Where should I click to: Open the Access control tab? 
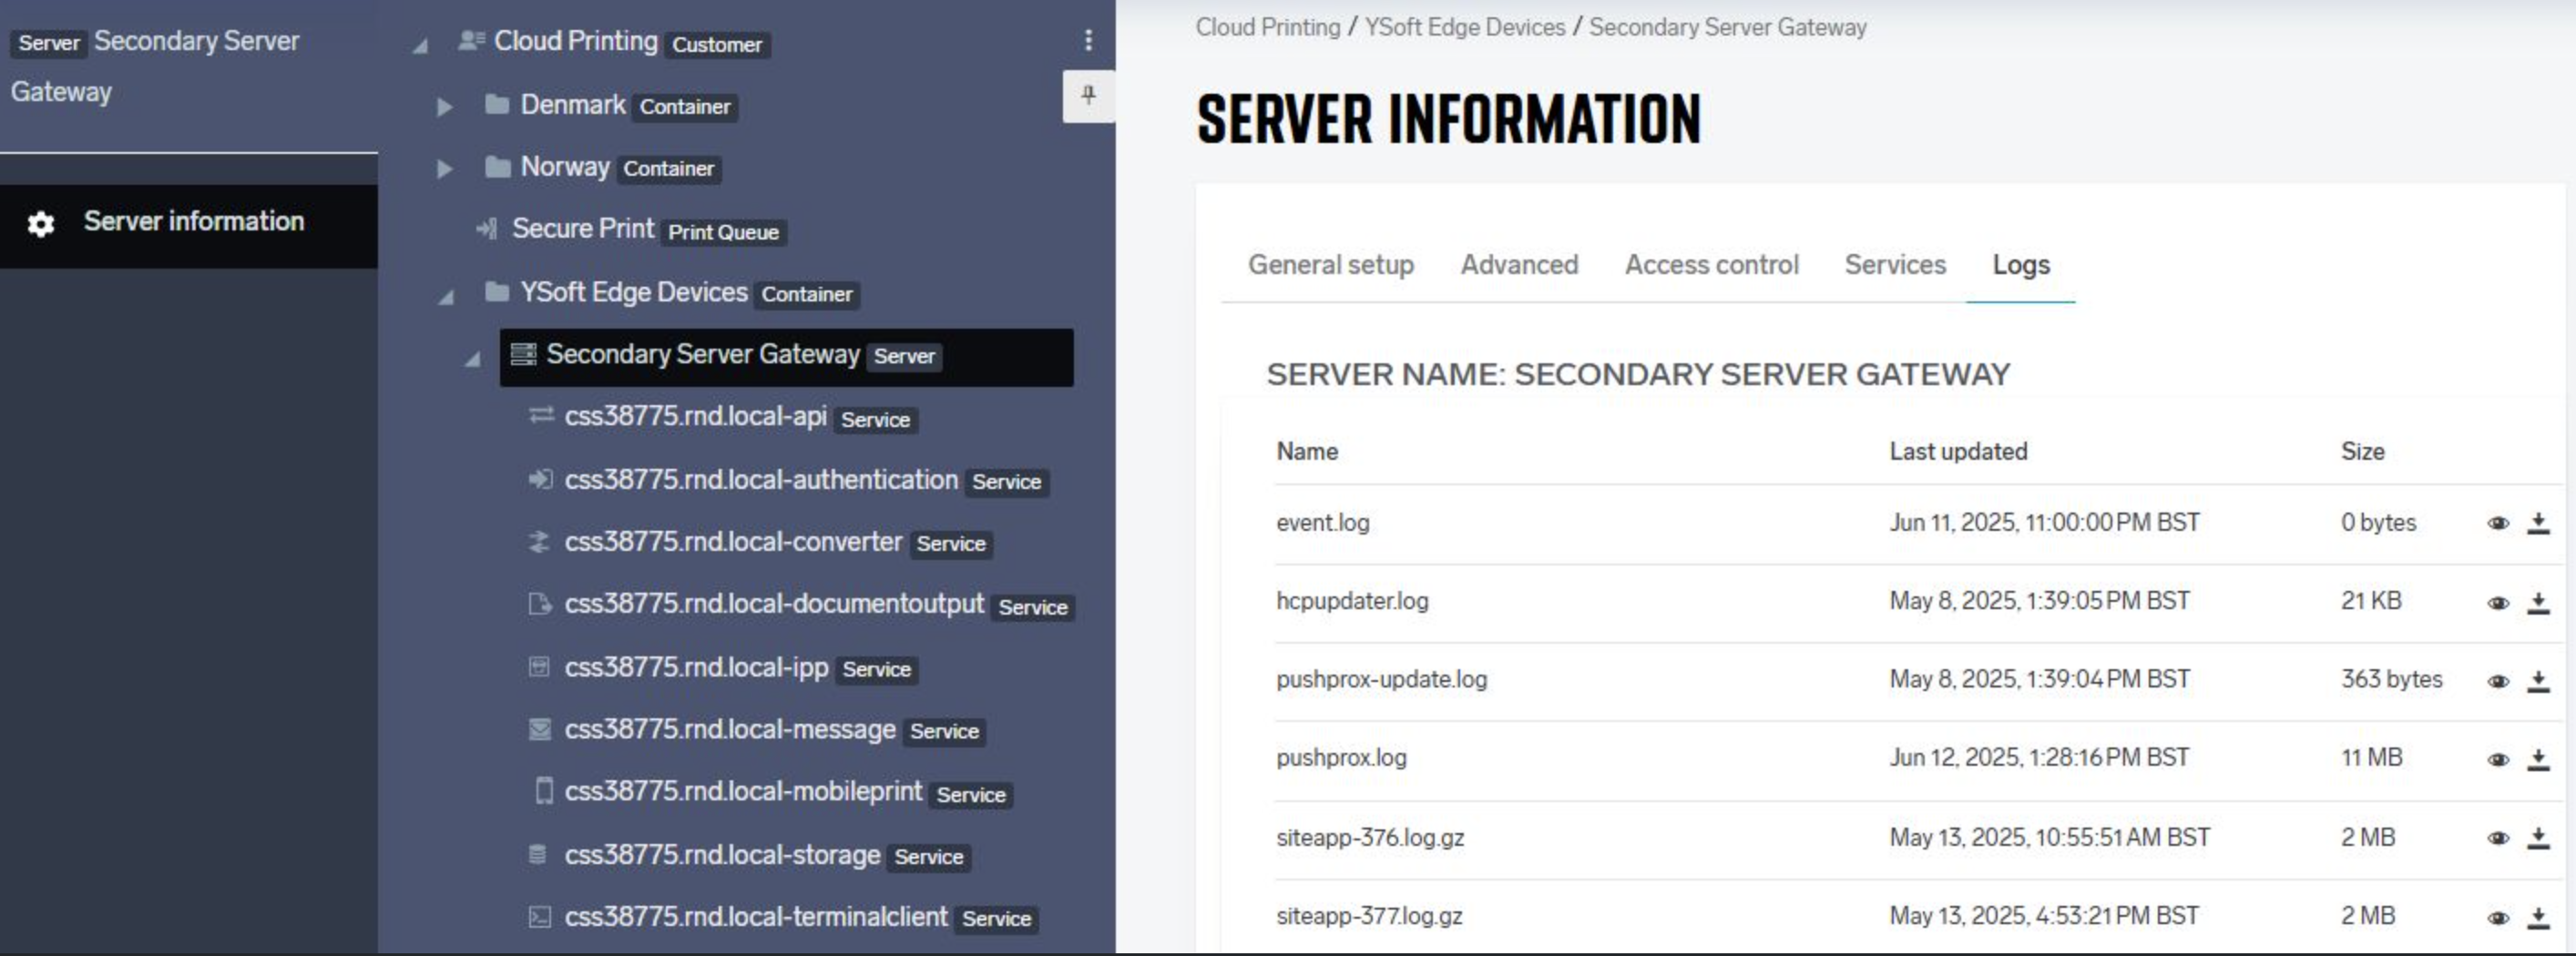(x=1711, y=265)
